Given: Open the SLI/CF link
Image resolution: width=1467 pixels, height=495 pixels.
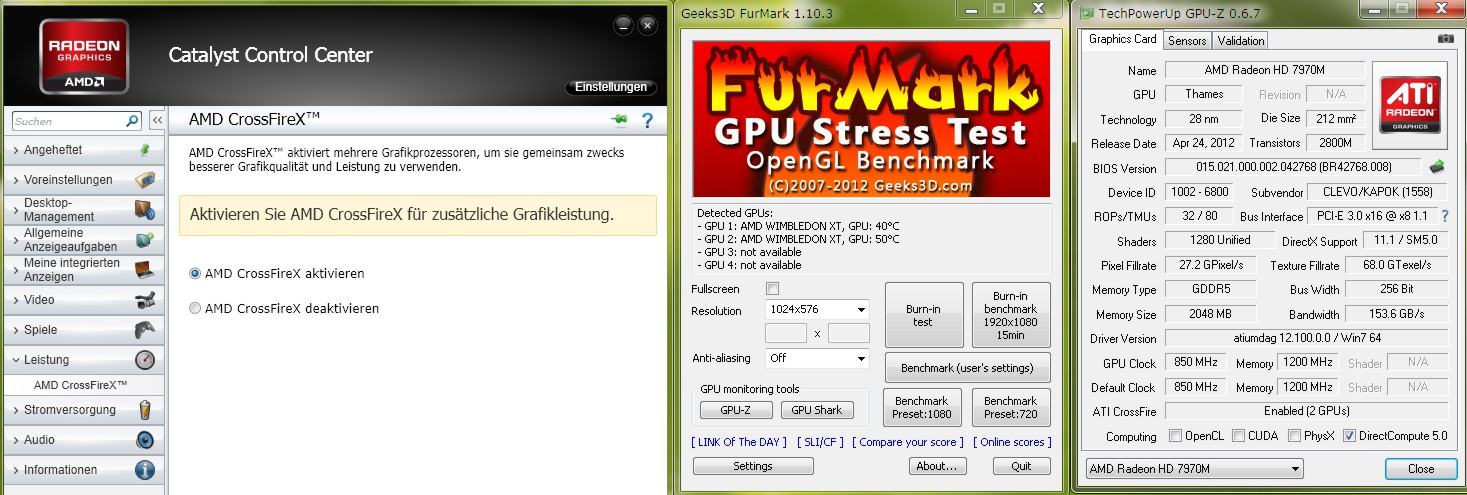Looking at the screenshot, I should (x=820, y=442).
